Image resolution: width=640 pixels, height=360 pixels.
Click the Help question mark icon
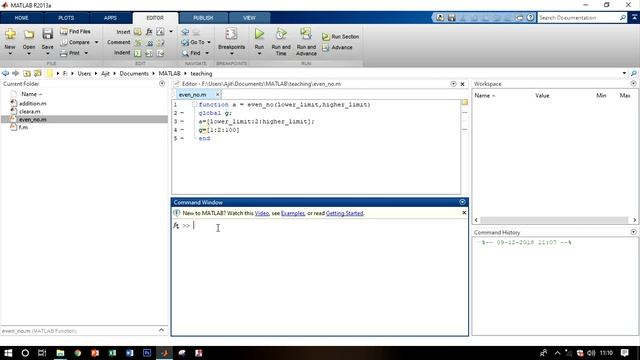(x=530, y=18)
